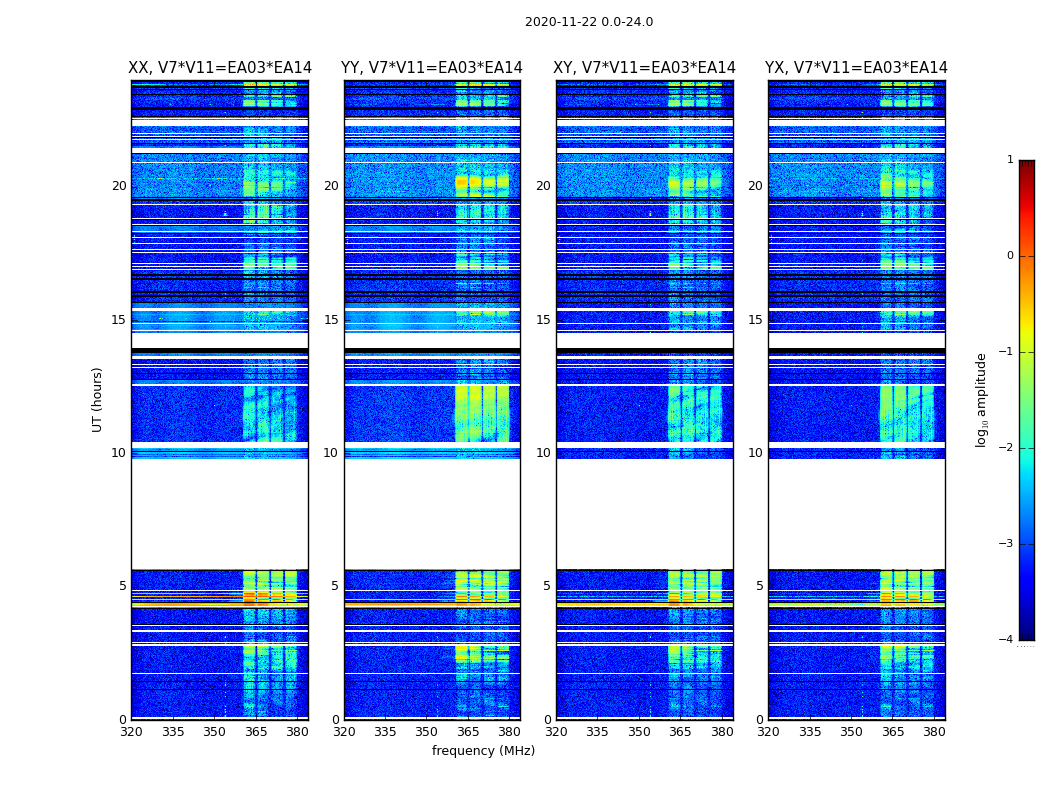Viewport: 1050px width, 800px height.
Task: Click the colorbar tick labeled 0
Action: coord(1010,256)
